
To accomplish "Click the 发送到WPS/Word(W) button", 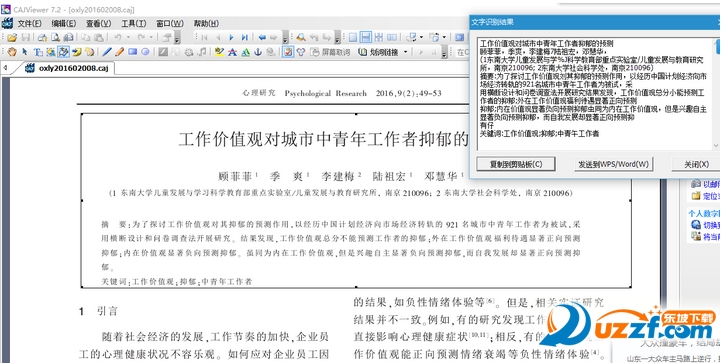I will tap(614, 164).
